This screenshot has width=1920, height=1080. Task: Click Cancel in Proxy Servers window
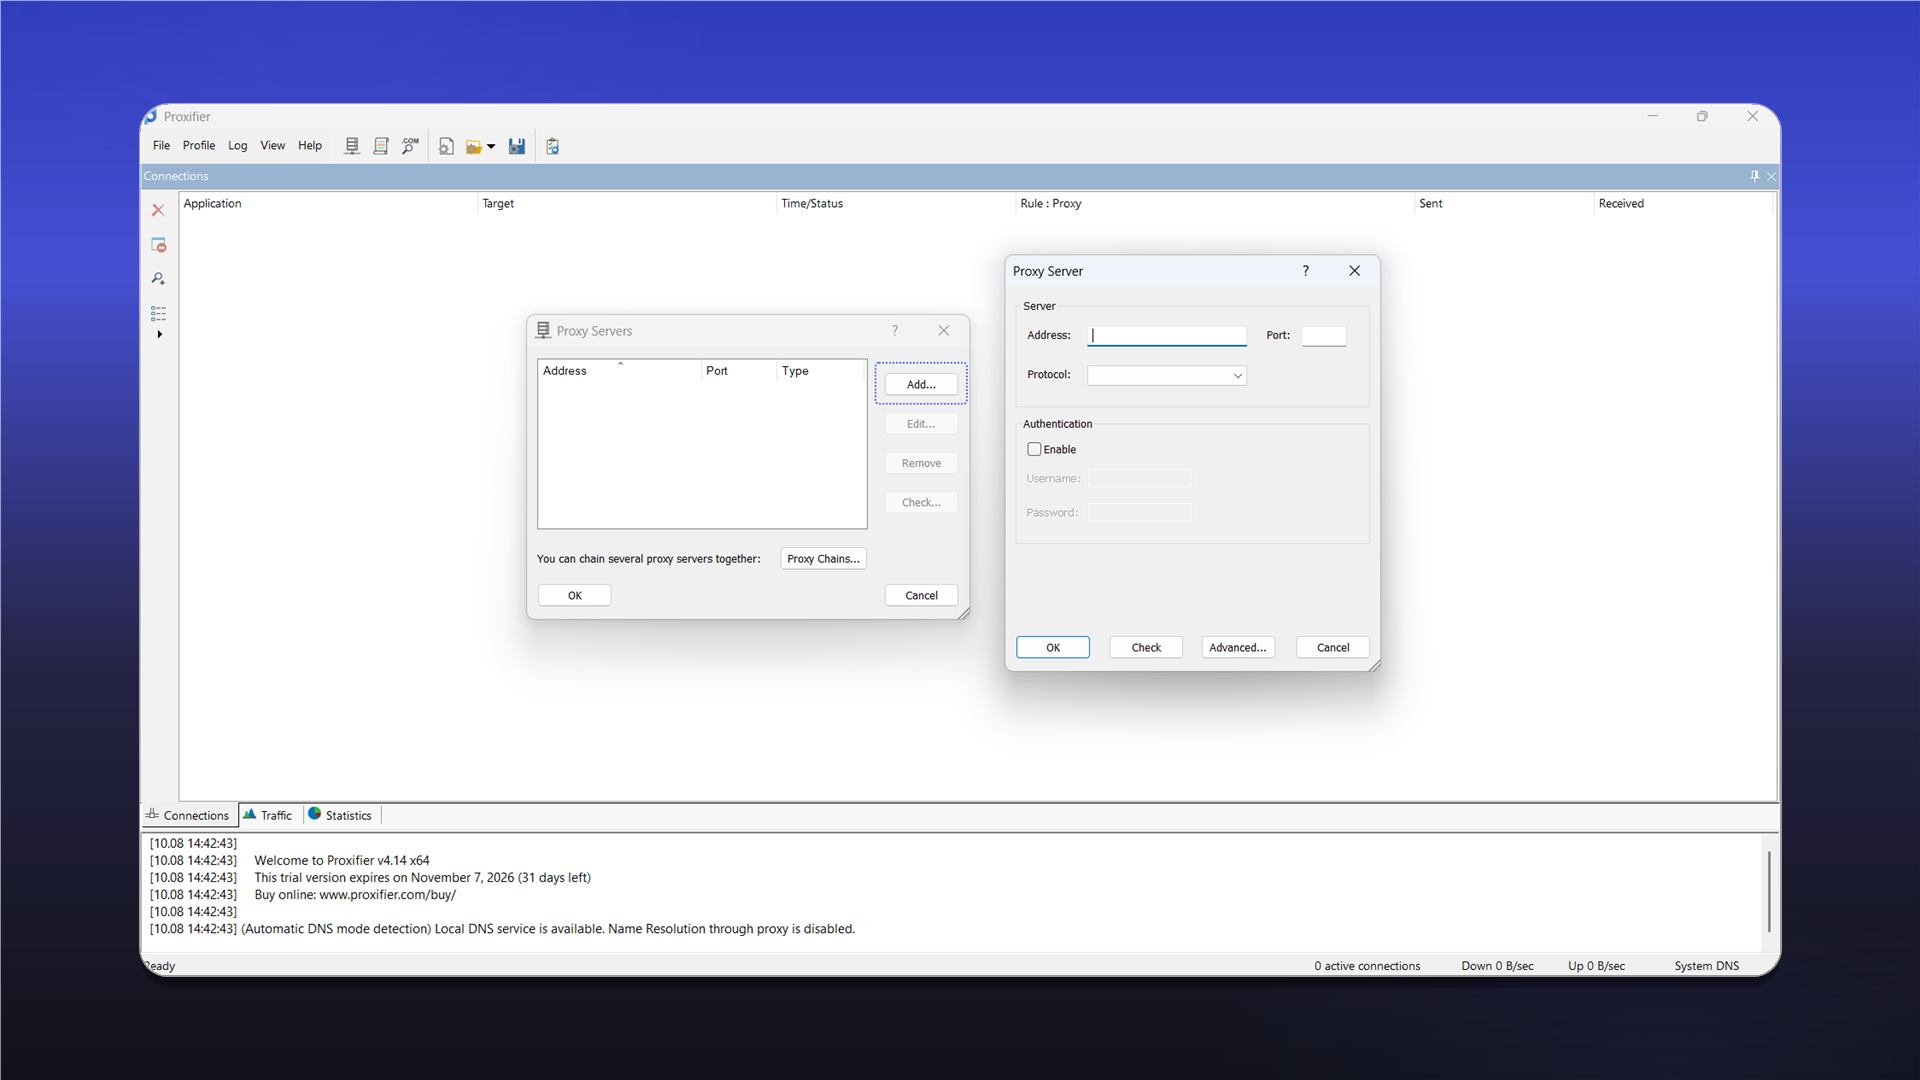tap(921, 595)
